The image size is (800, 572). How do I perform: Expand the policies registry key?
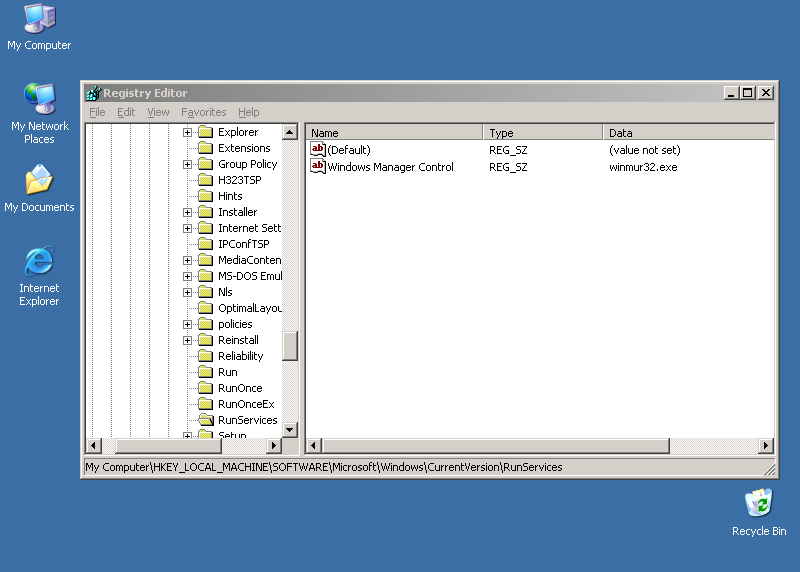click(x=187, y=325)
